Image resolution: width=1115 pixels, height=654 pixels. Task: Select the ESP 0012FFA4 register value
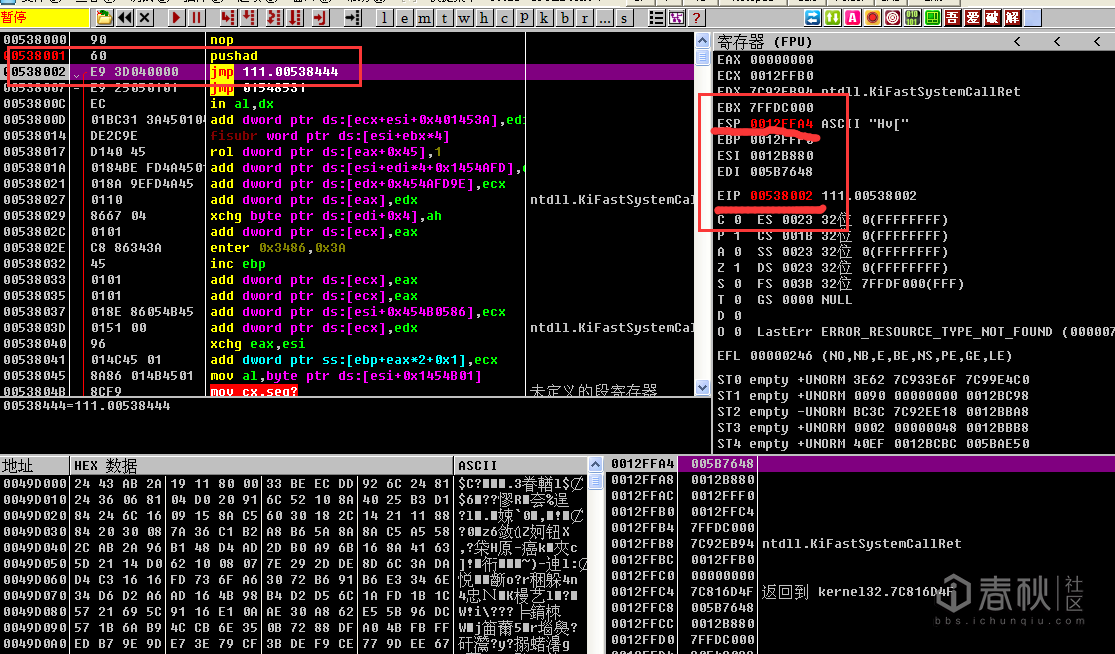coord(781,124)
